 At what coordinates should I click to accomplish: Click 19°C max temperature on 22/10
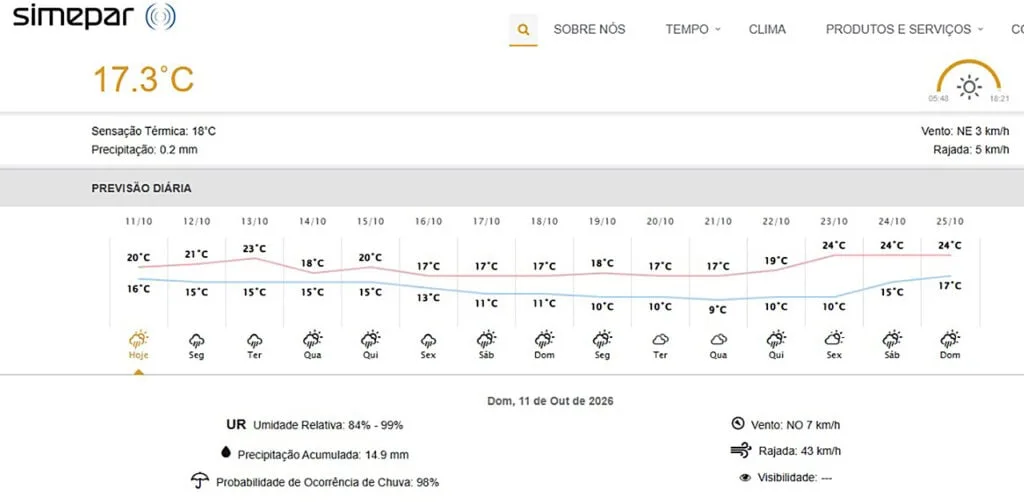click(x=776, y=260)
